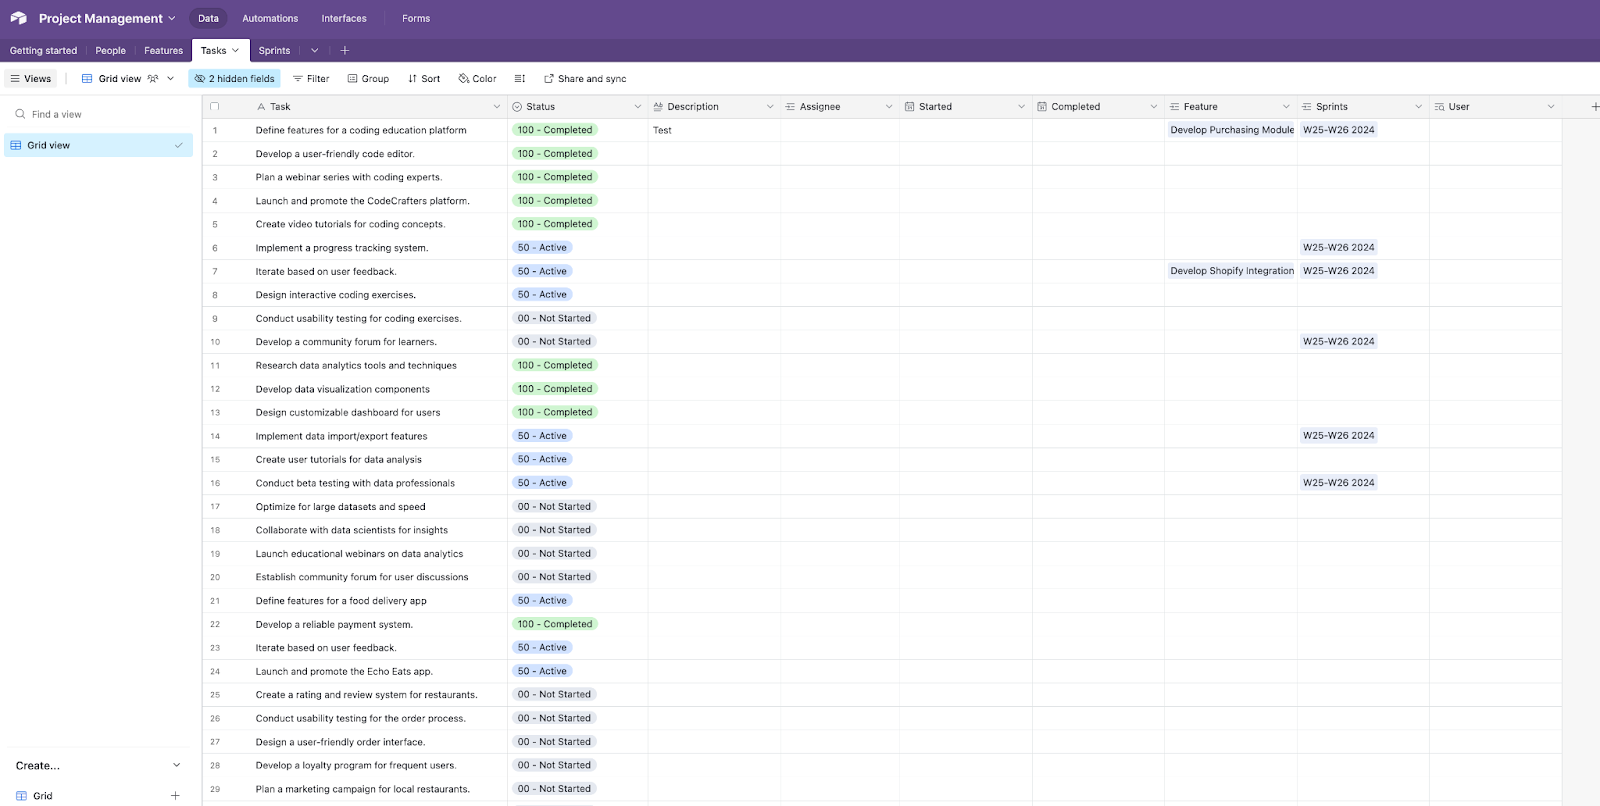Click the search icon in Find a view
This screenshot has height=806, width=1600.
pos(20,114)
